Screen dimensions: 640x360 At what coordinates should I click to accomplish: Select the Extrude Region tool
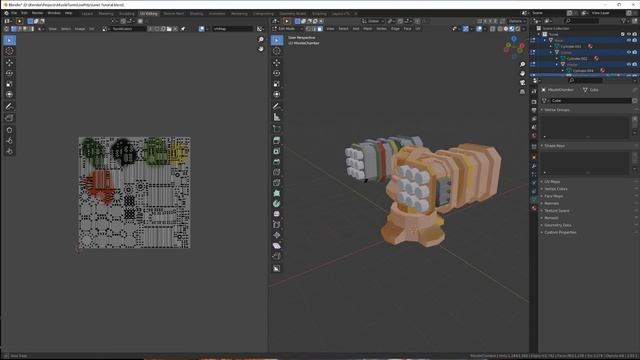pyautogui.click(x=277, y=140)
